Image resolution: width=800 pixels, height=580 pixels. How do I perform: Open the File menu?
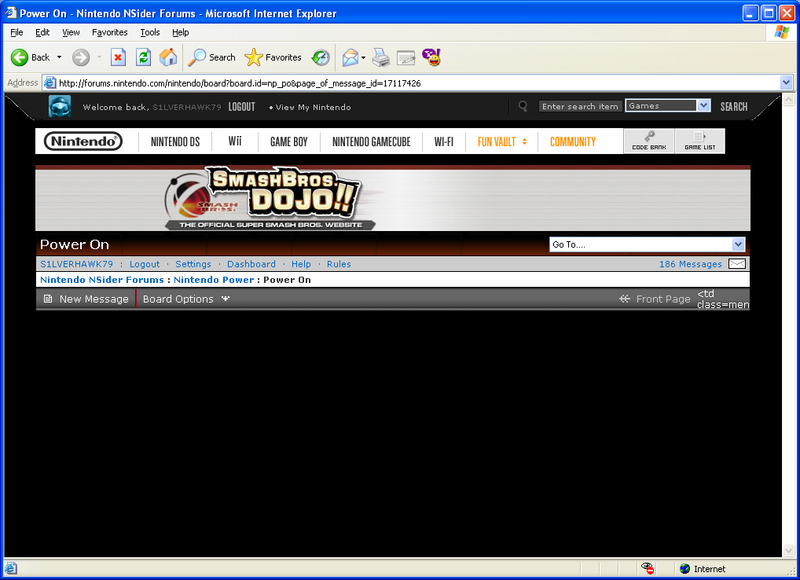pyautogui.click(x=17, y=33)
